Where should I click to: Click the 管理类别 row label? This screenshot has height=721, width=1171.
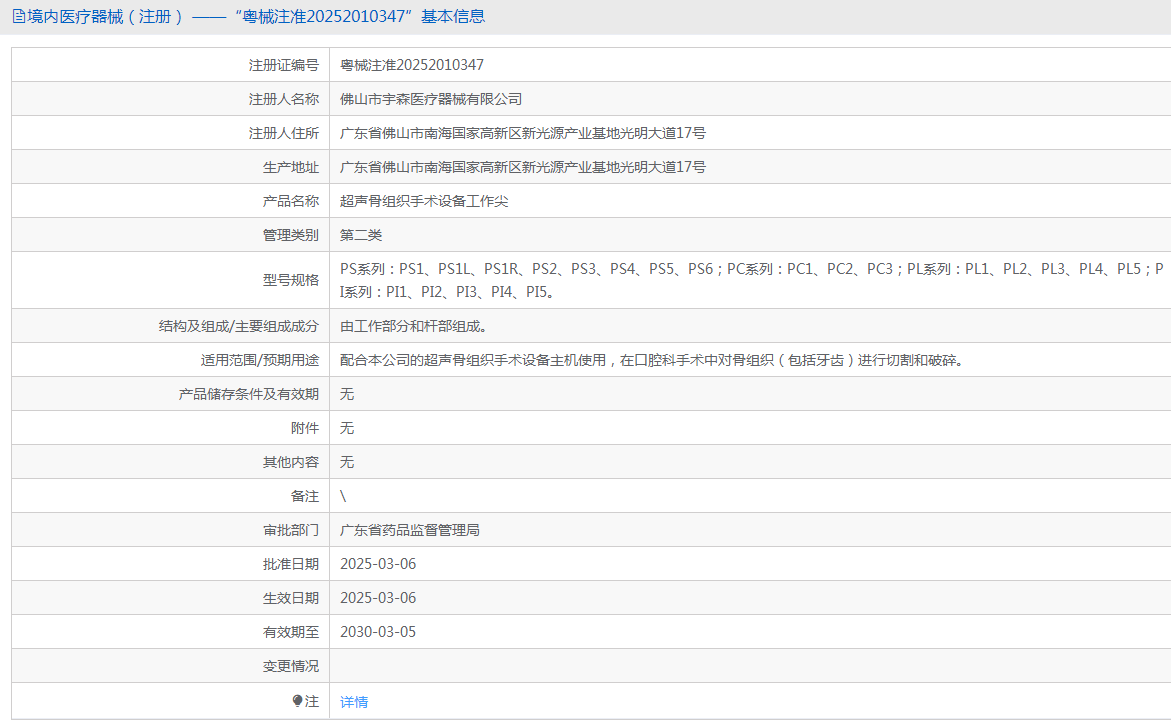point(291,235)
